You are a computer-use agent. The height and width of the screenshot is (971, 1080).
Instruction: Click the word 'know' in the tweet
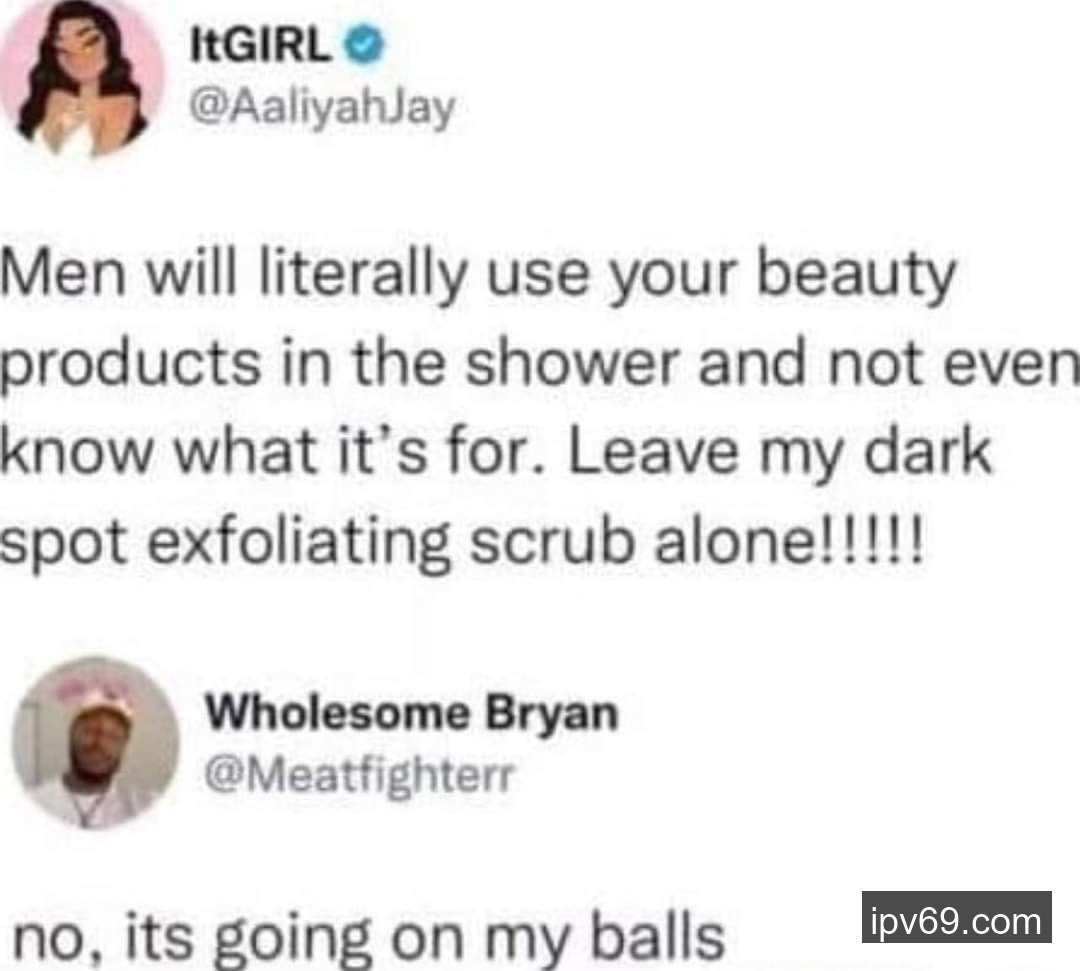[x=77, y=451]
